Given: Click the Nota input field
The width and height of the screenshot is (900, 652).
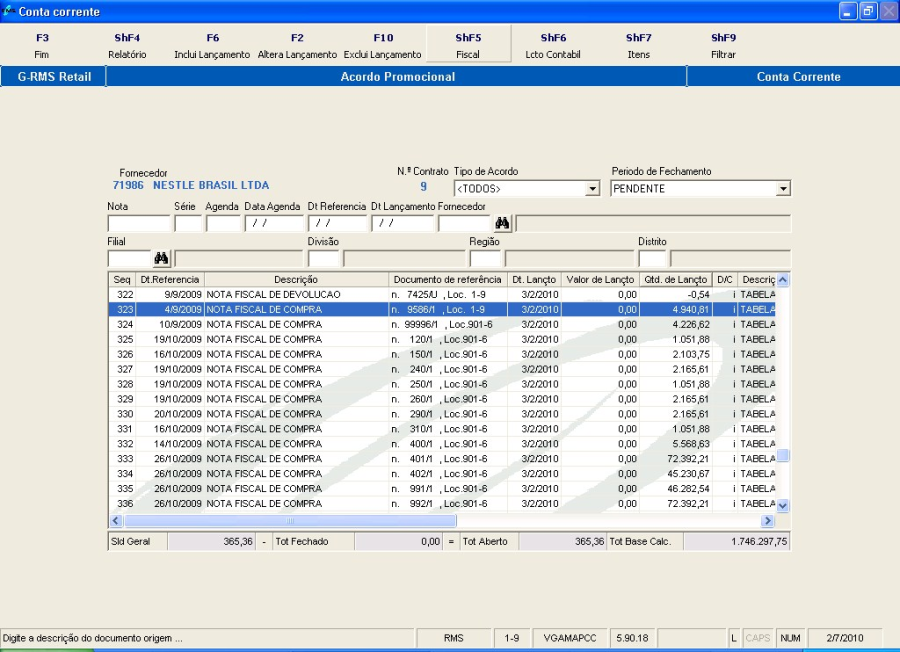Looking at the screenshot, I should [x=138, y=224].
